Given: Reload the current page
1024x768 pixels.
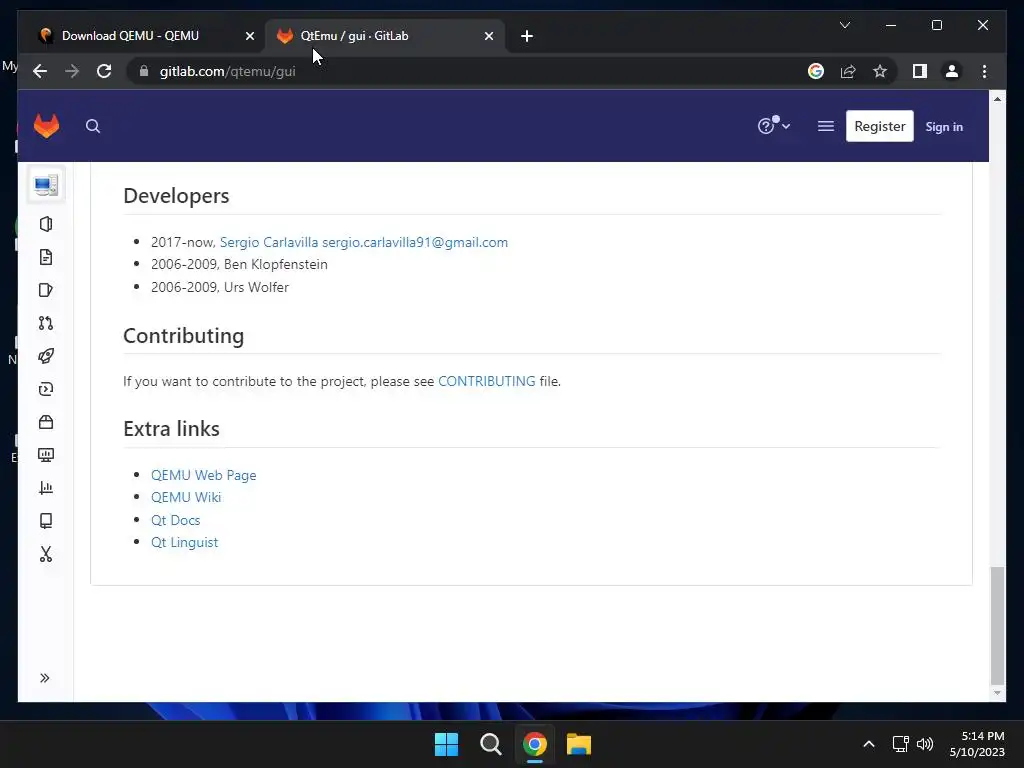Looking at the screenshot, I should [x=104, y=71].
